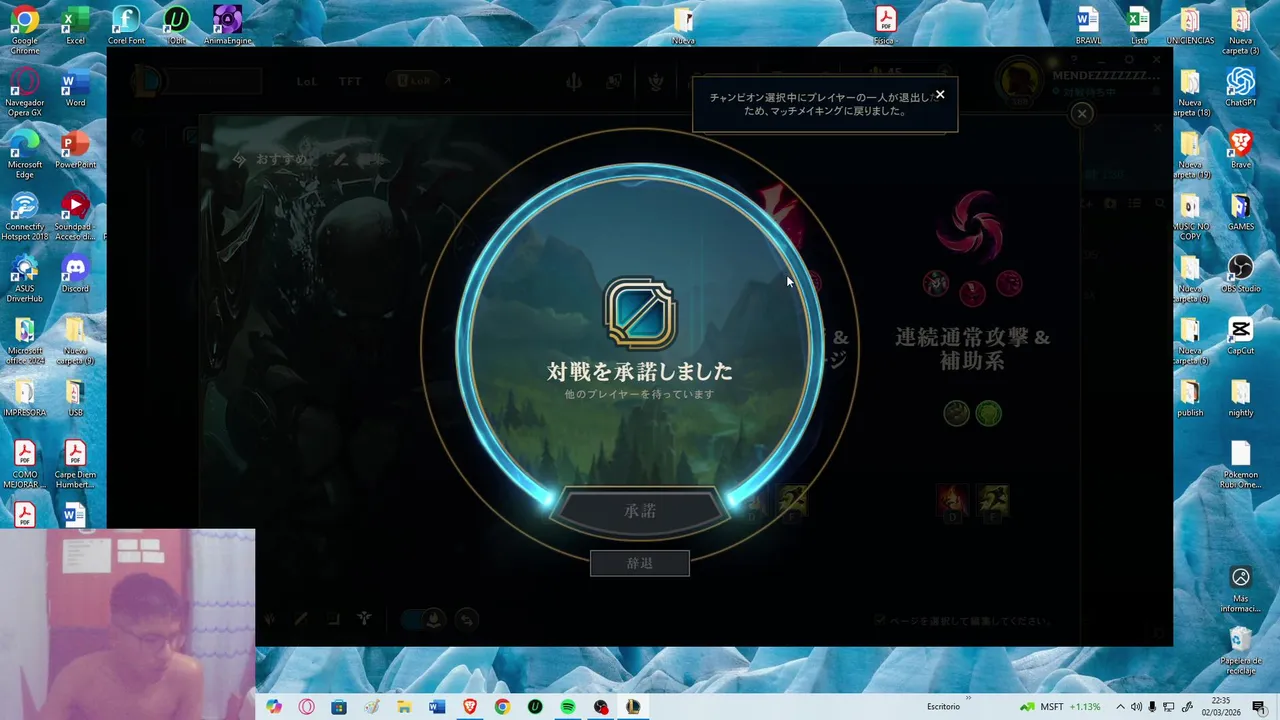1280x720 pixels.
Task: Show hidden system tray icons
Action: pyautogui.click(x=1120, y=707)
